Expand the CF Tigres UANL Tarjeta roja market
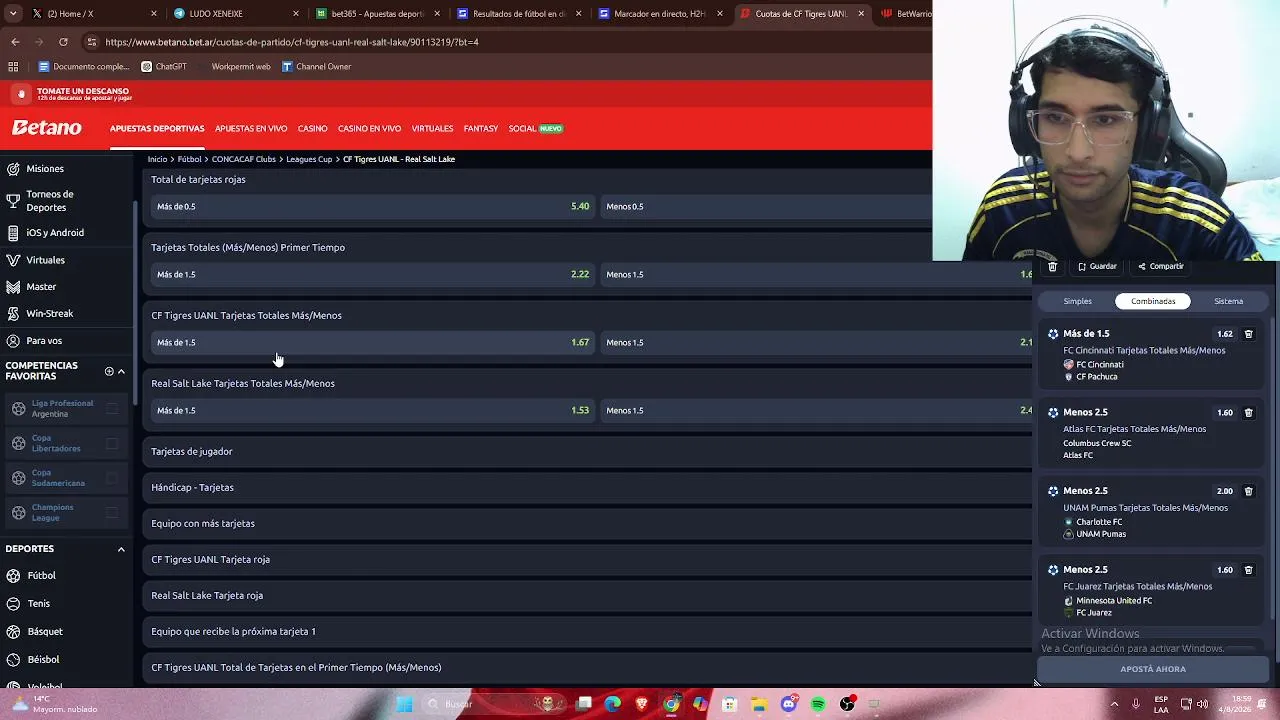The image size is (1280, 720). pyautogui.click(x=588, y=559)
